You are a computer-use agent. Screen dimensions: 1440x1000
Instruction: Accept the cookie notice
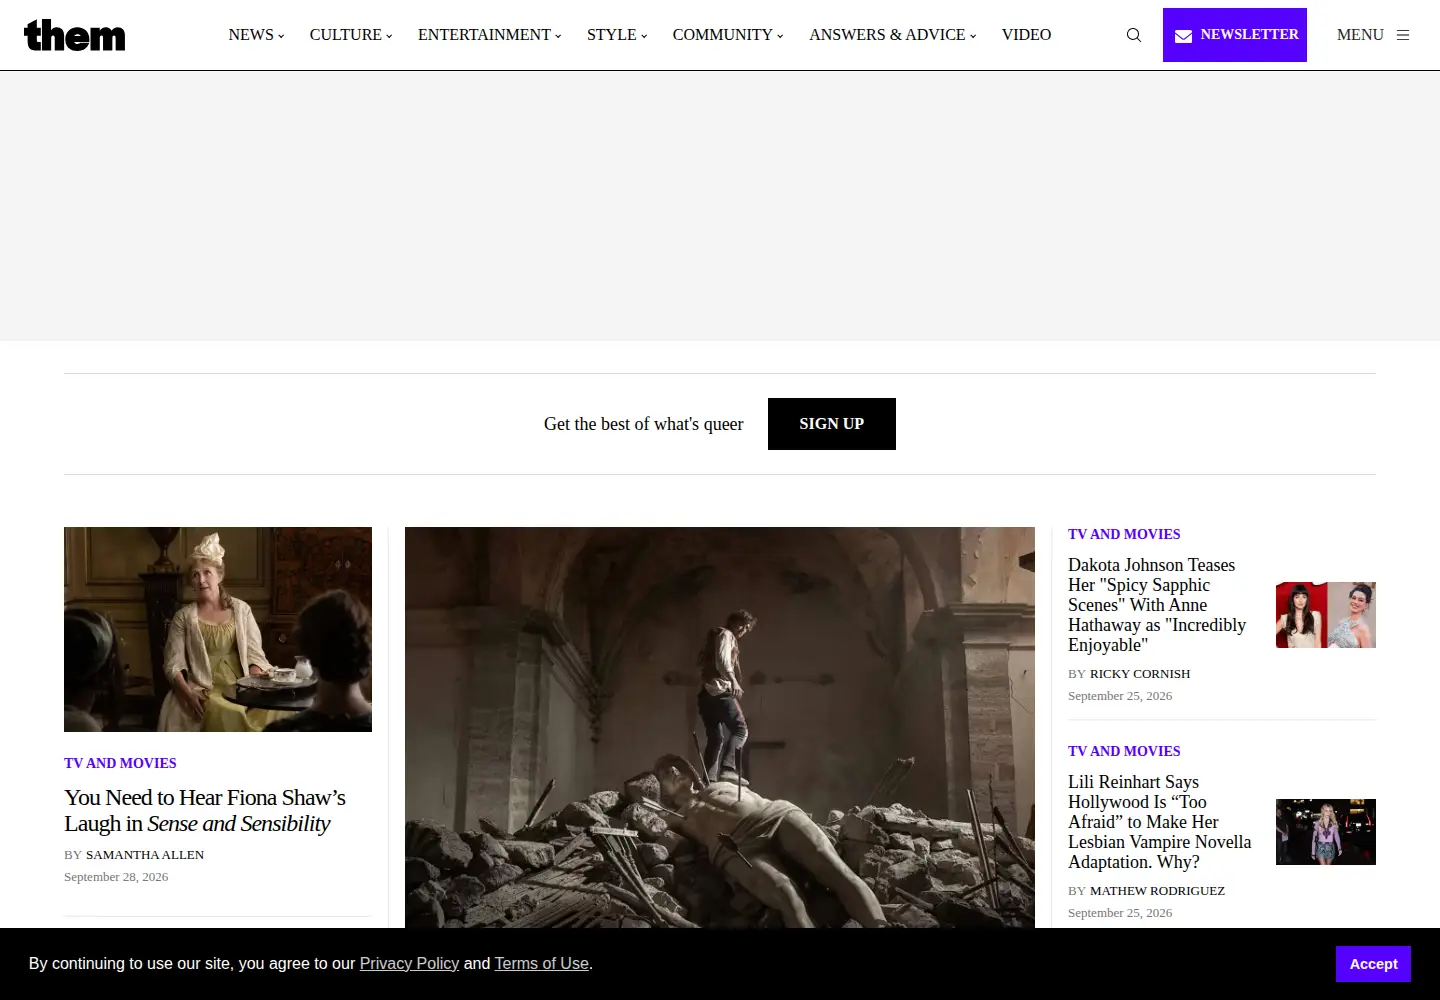tap(1373, 964)
